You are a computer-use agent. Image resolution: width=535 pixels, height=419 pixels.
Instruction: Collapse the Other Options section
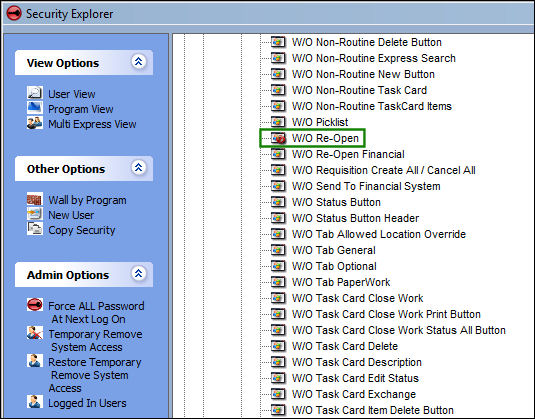click(139, 168)
